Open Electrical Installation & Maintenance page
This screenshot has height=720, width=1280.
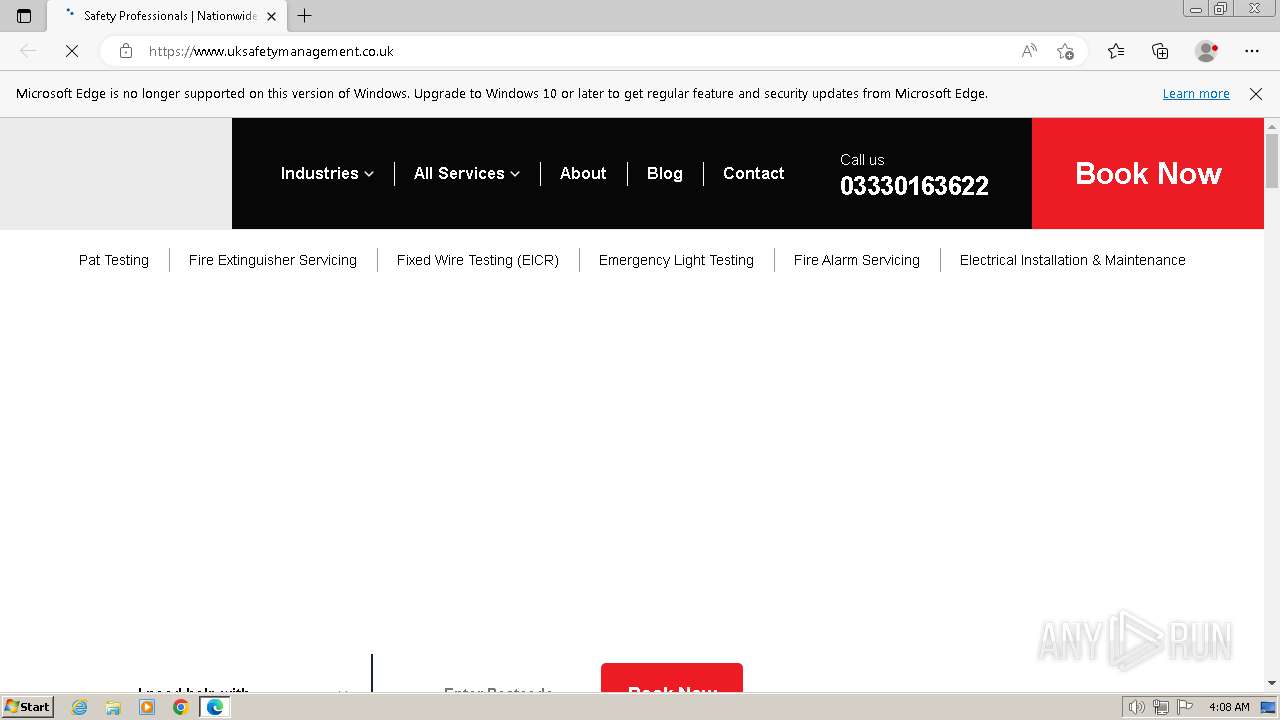pyautogui.click(x=1073, y=260)
